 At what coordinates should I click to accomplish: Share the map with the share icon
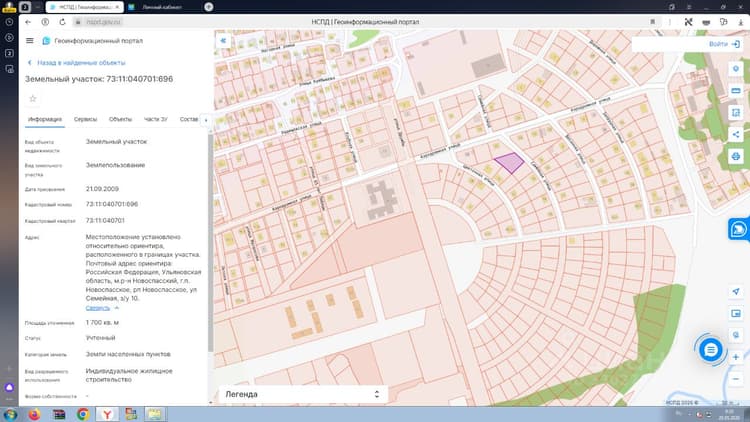click(x=736, y=134)
